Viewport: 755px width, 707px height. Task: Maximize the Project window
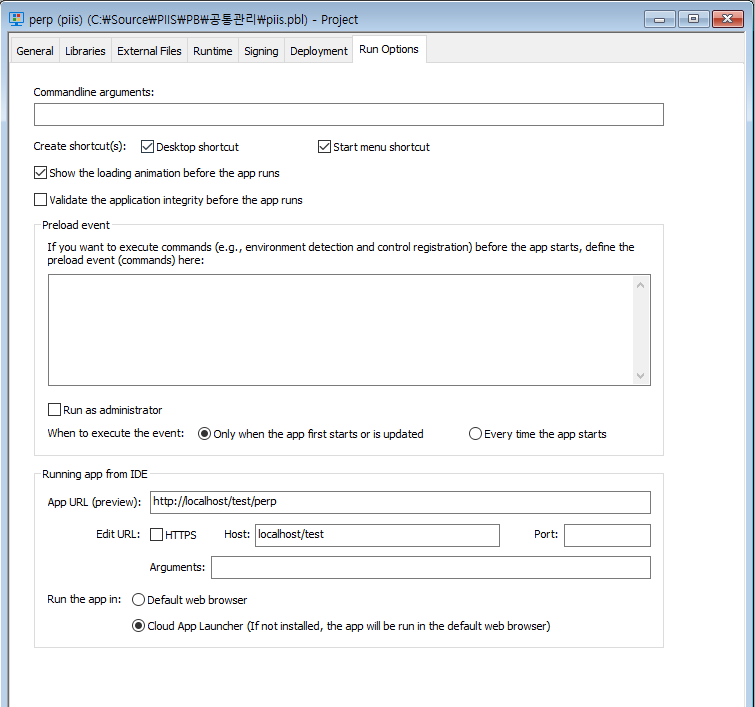[693, 19]
